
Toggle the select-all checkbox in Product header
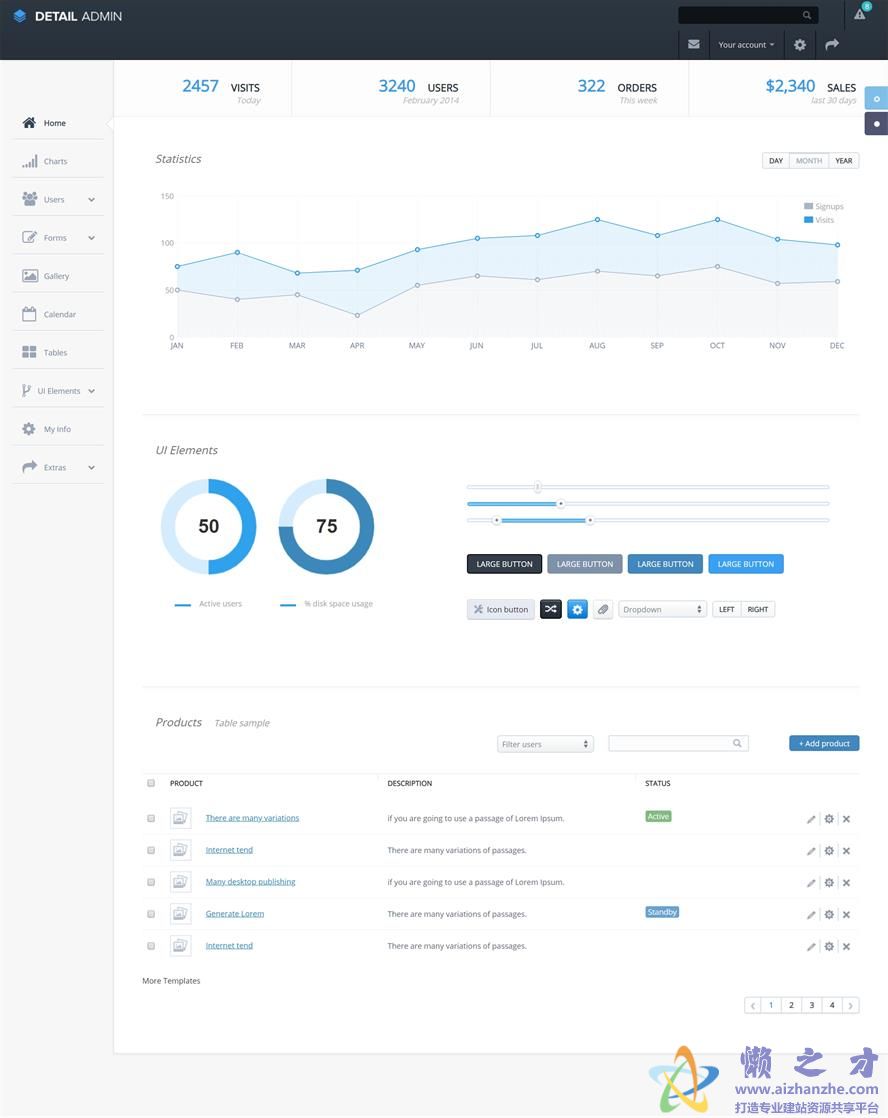pyautogui.click(x=151, y=783)
